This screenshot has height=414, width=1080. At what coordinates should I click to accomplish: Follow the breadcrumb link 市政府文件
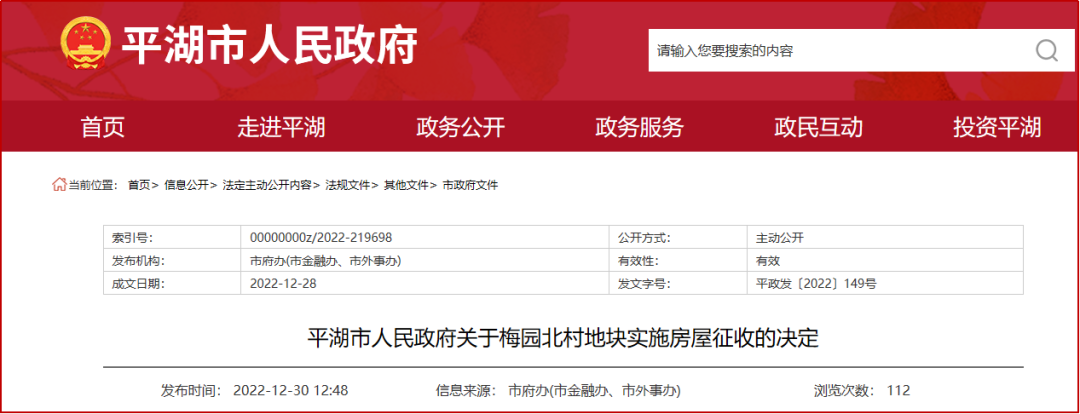point(470,185)
